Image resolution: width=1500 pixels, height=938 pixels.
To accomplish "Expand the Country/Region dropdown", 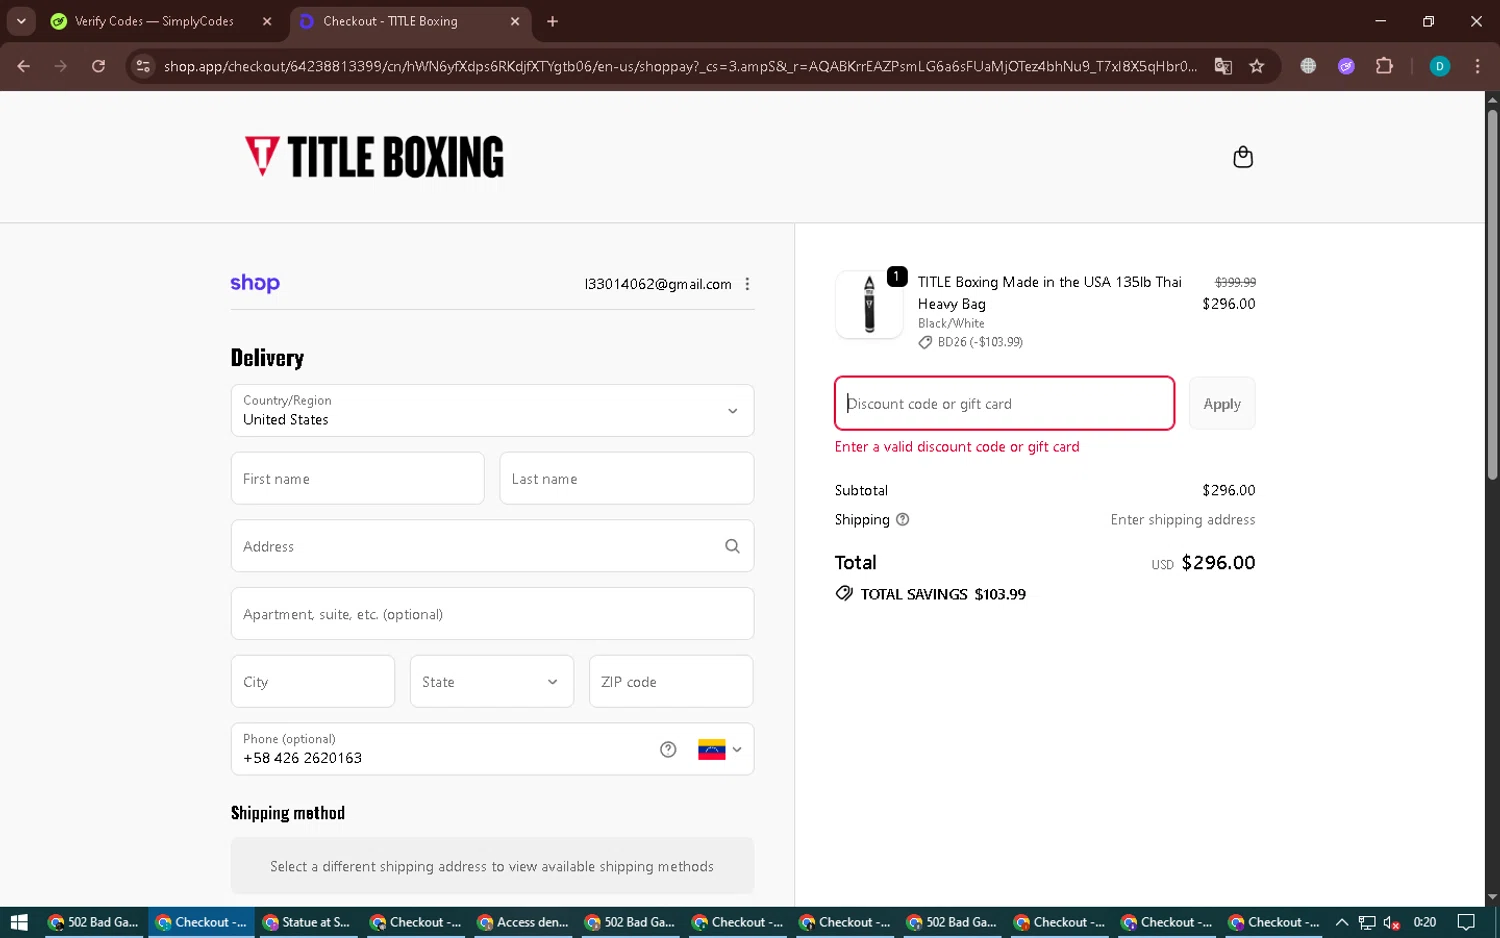I will (492, 411).
